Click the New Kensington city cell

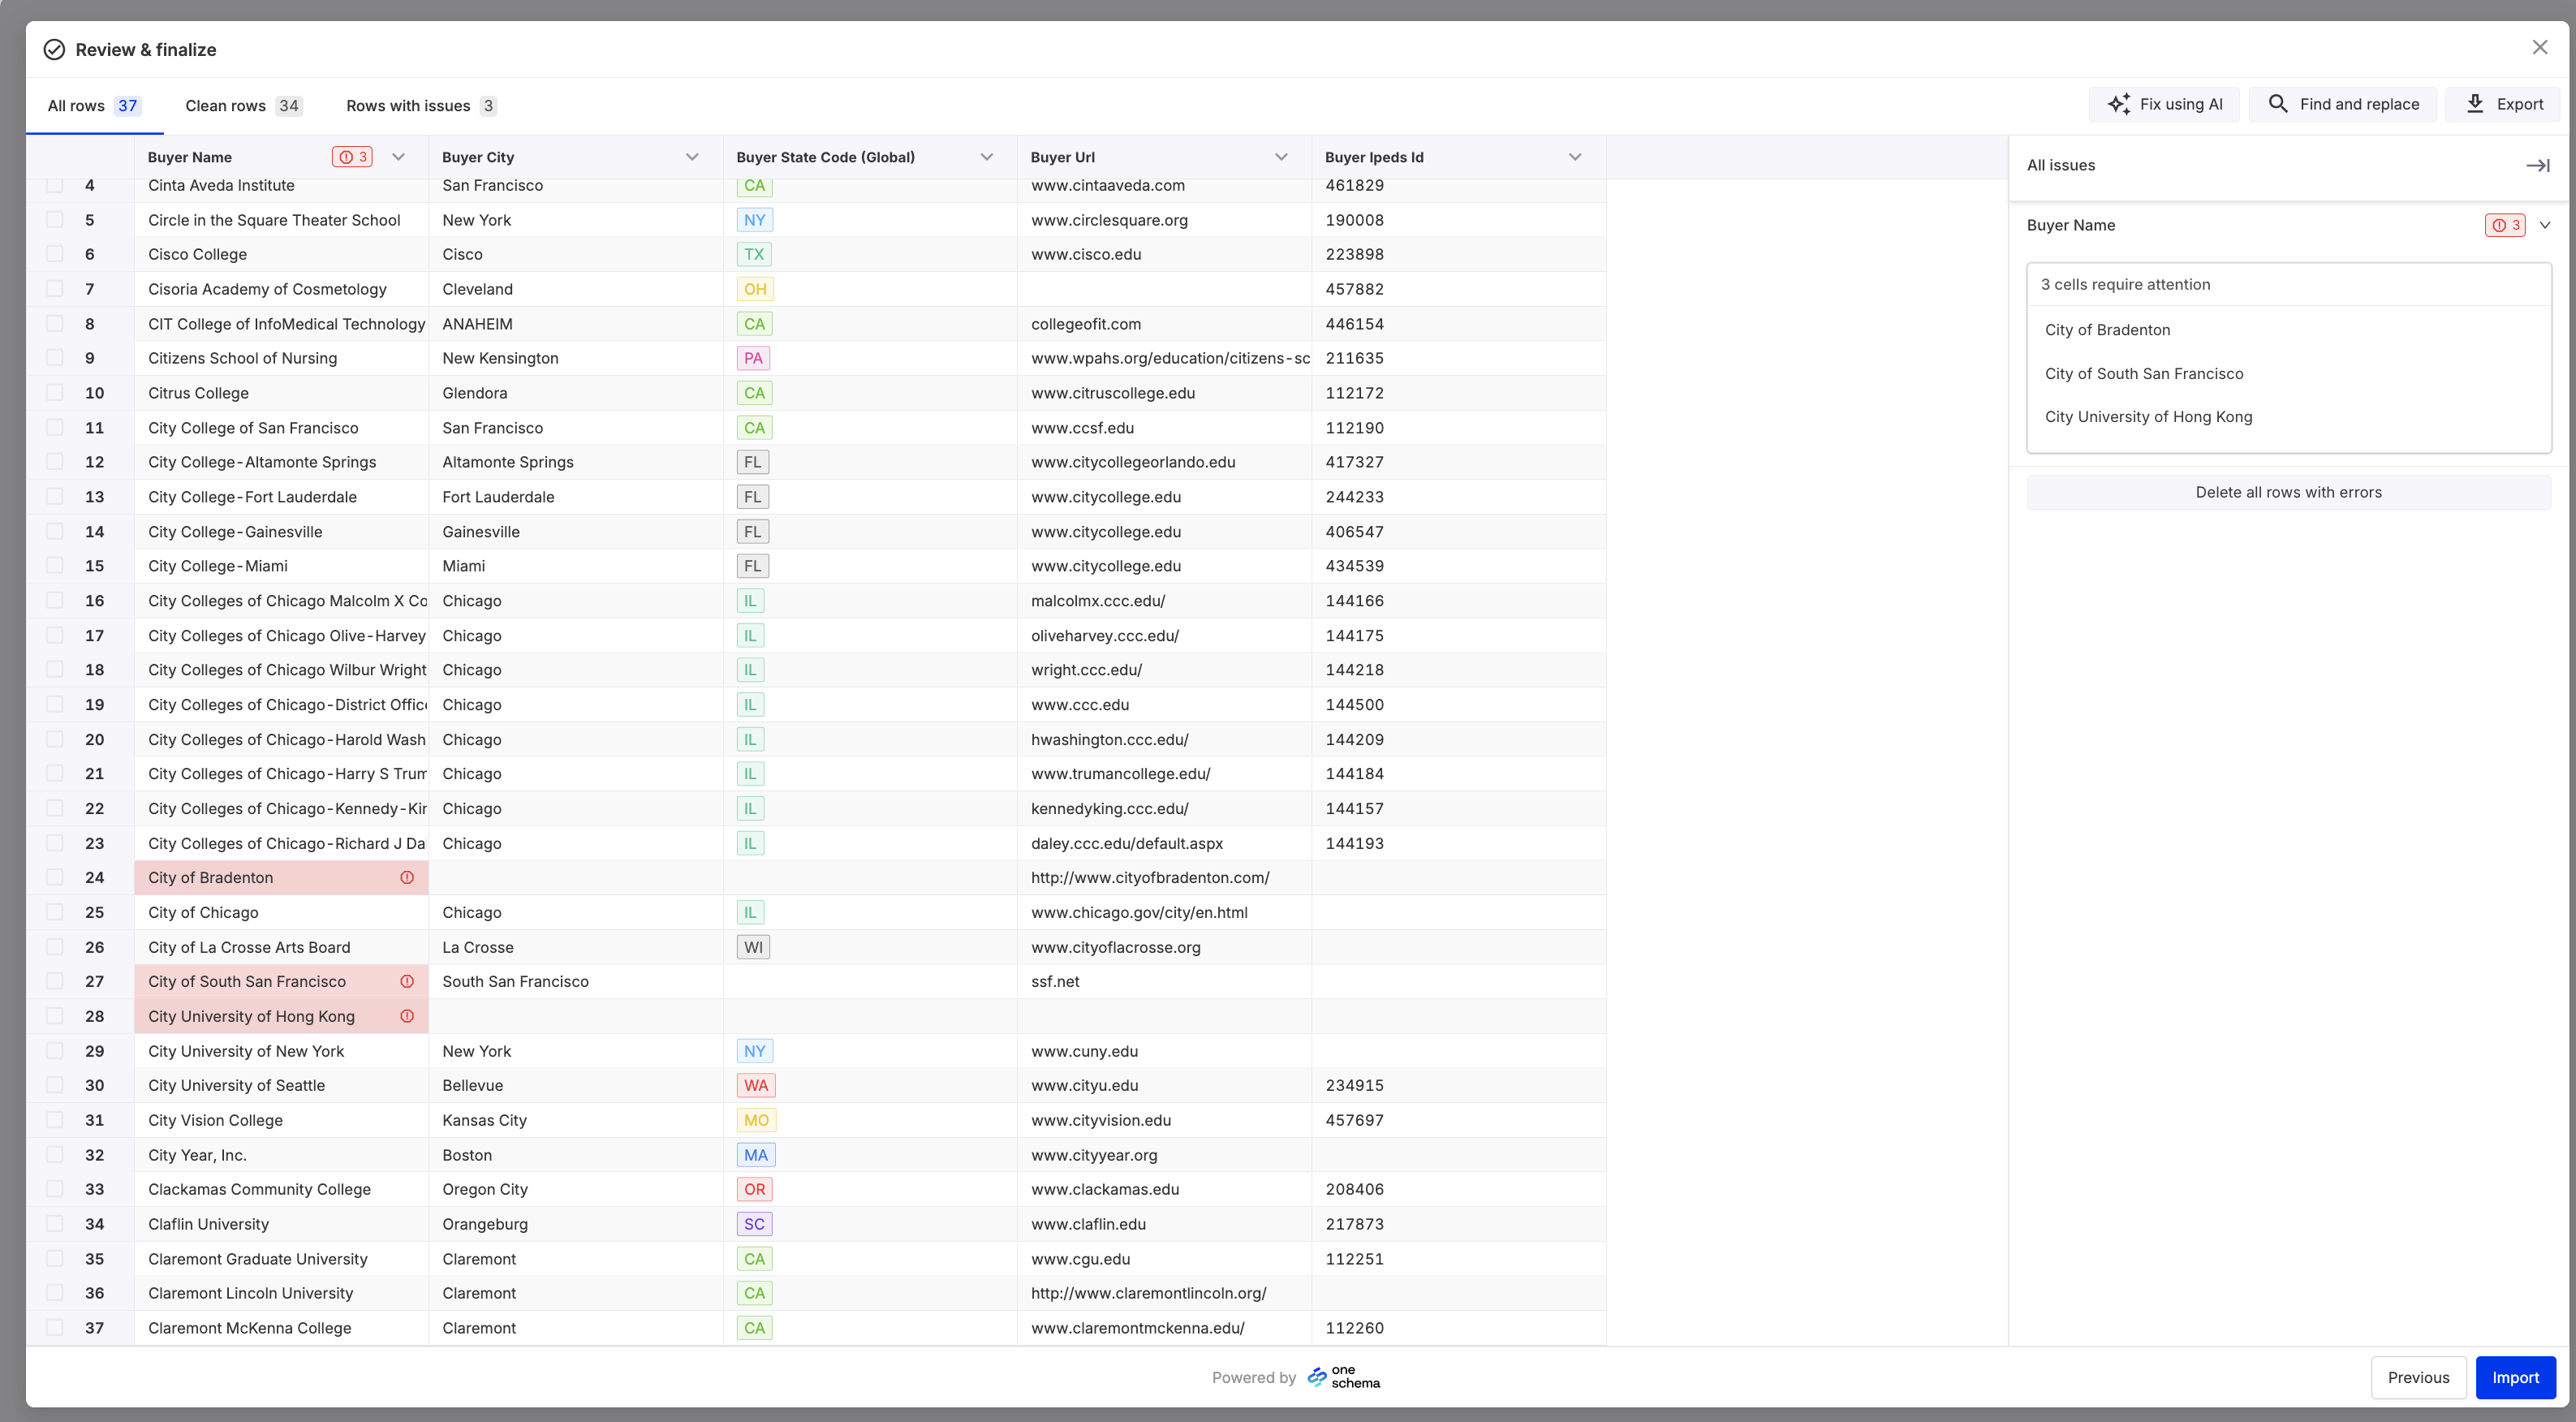click(576, 358)
